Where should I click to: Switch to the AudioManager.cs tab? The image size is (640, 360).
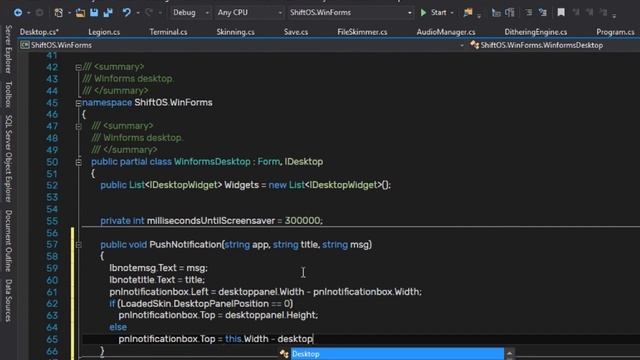(446, 32)
